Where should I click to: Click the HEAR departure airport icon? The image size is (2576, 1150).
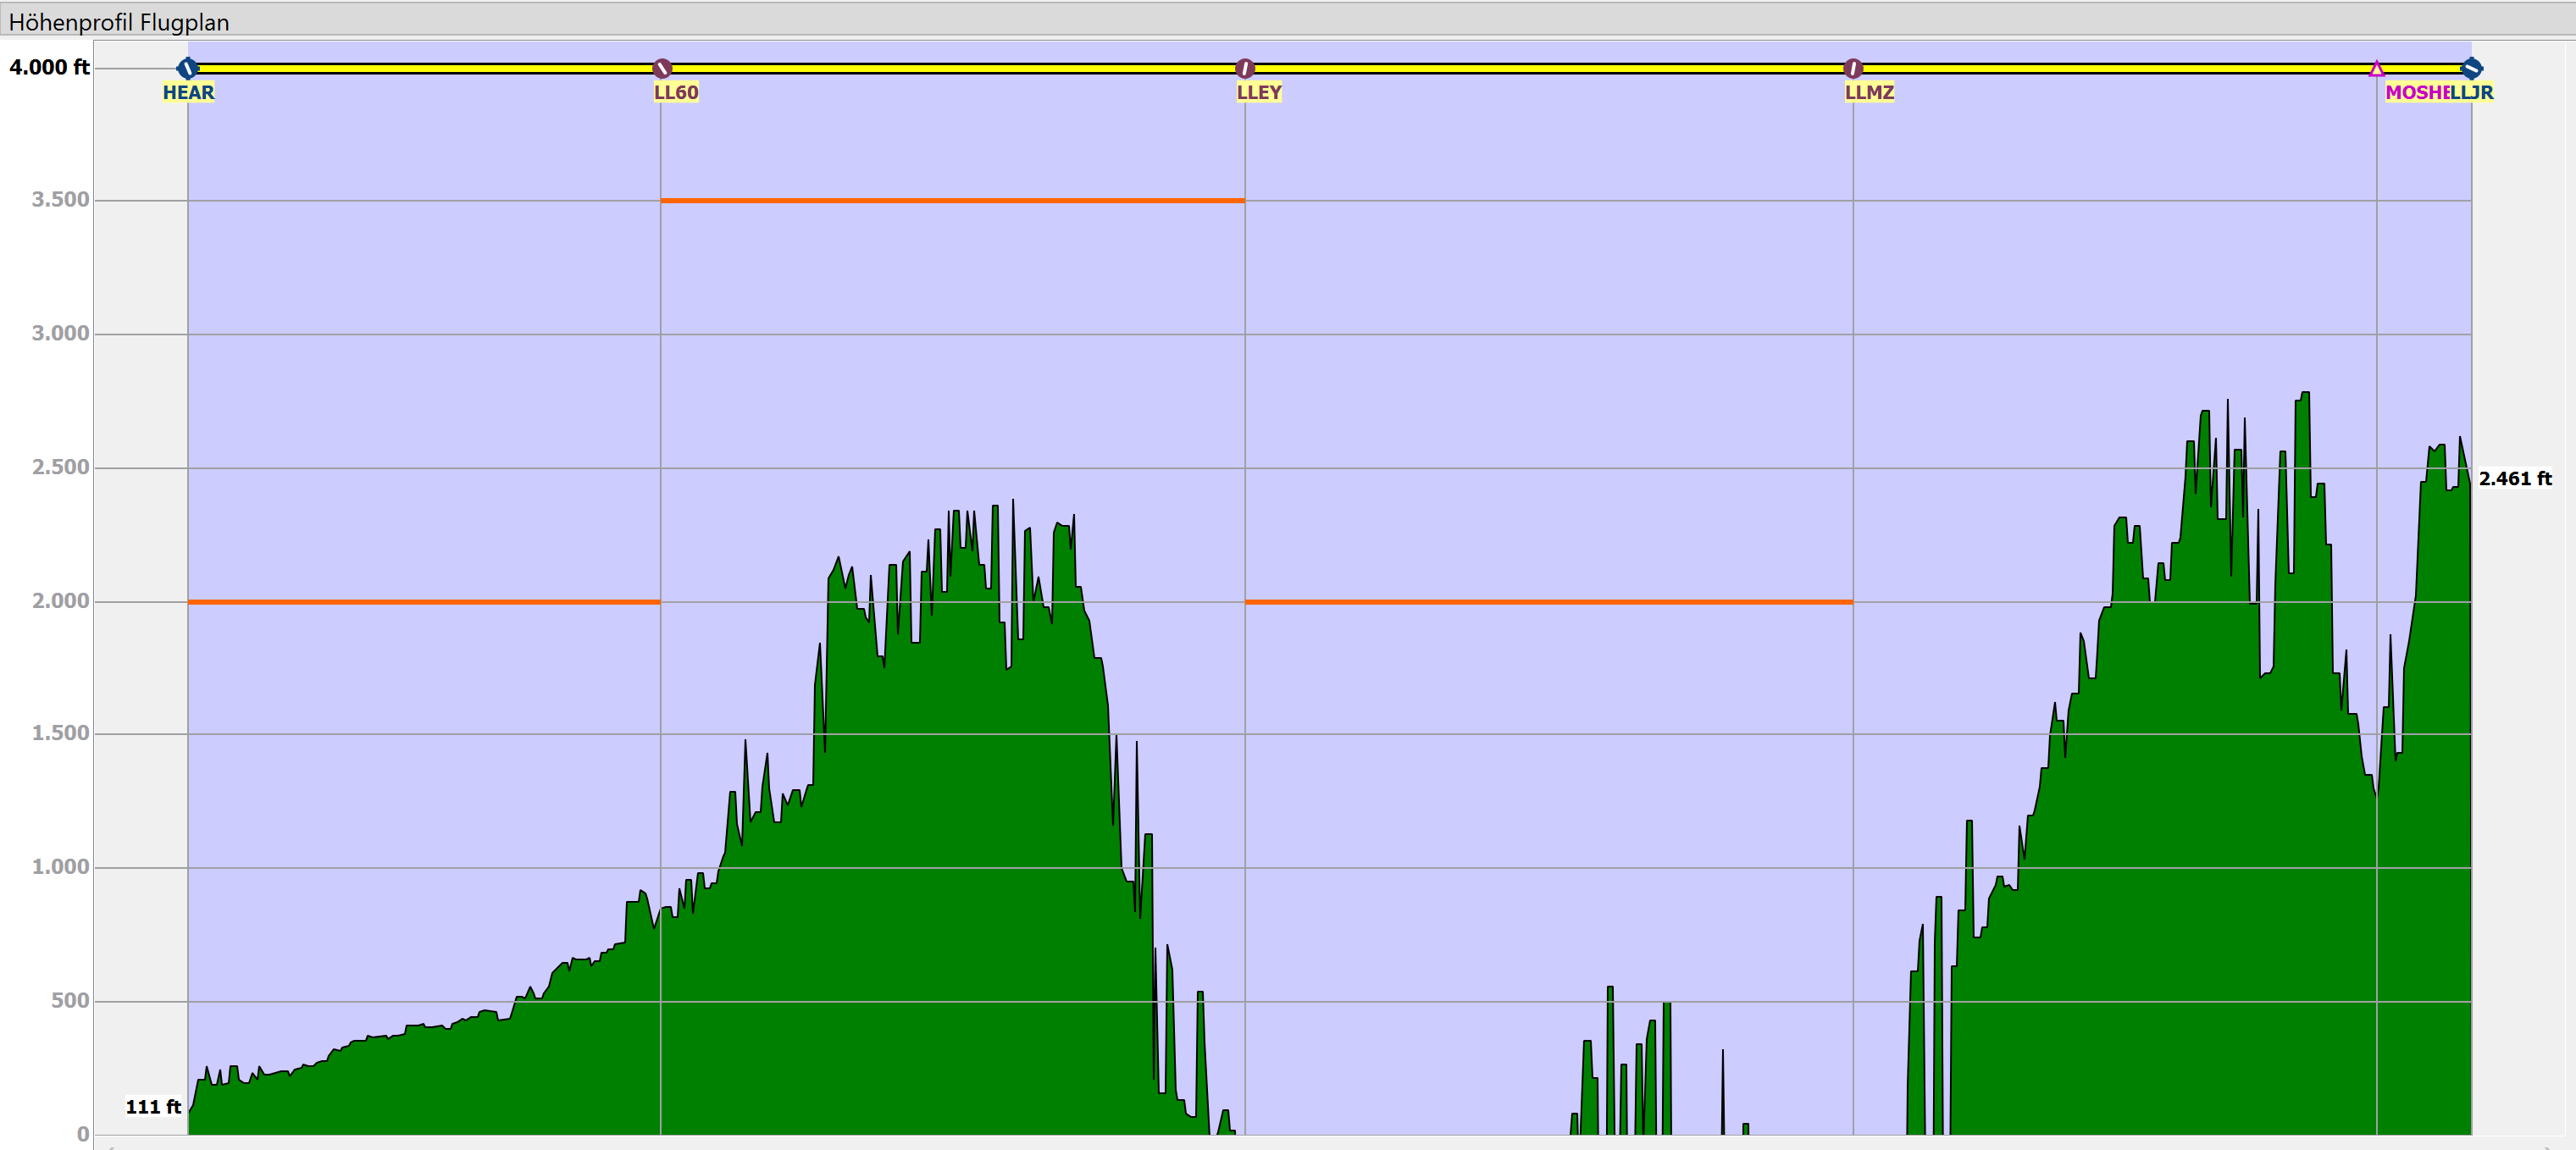[x=187, y=68]
